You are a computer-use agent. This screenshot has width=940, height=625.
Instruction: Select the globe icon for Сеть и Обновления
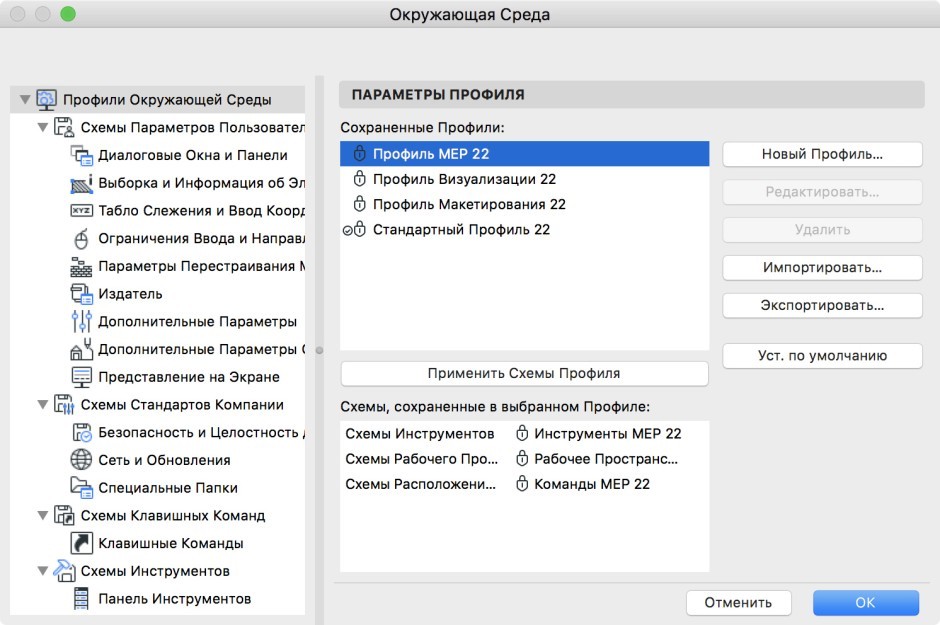click(x=82, y=460)
